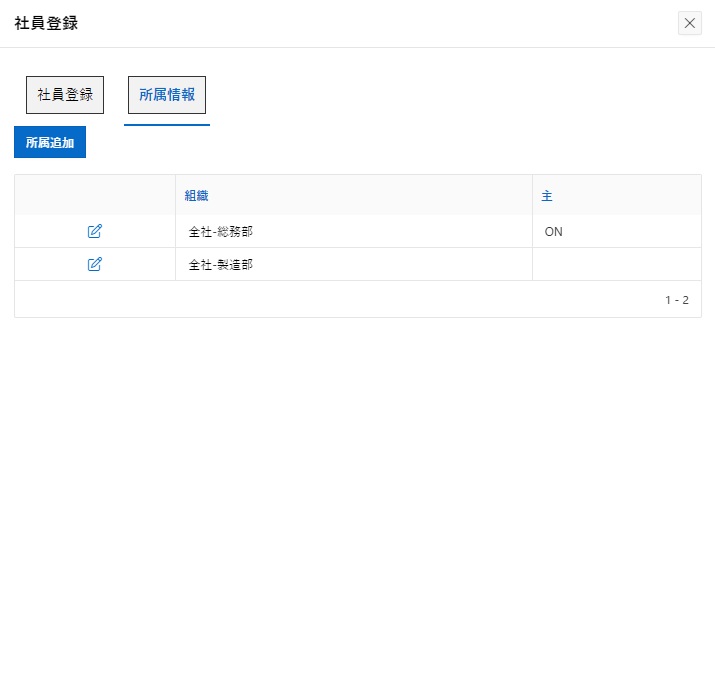Sort by 主 column header
The width and height of the screenshot is (715, 680).
pos(547,196)
